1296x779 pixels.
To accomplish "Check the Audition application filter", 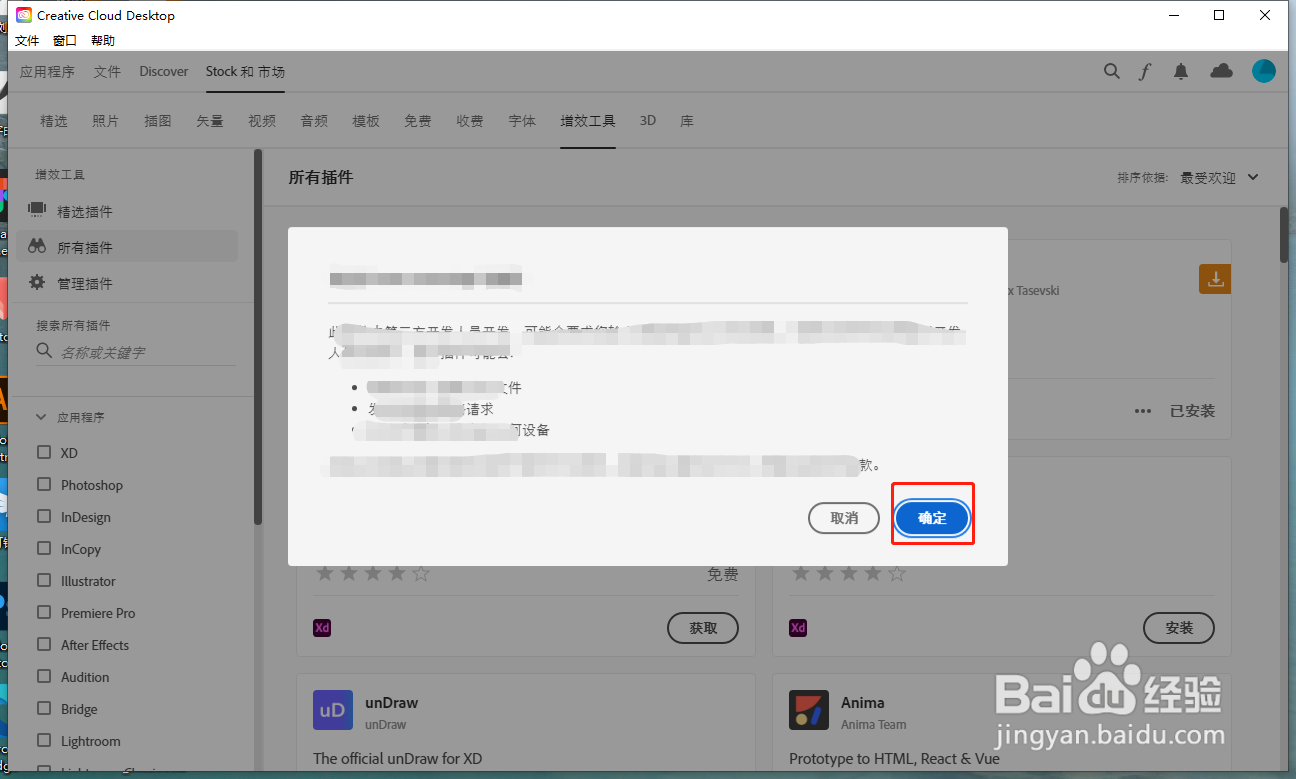I will click(x=44, y=676).
